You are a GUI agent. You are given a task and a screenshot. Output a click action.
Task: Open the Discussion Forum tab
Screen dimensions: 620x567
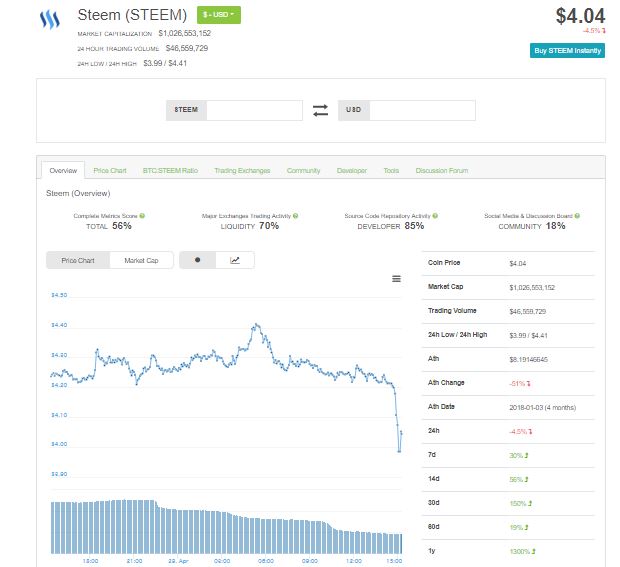click(442, 171)
